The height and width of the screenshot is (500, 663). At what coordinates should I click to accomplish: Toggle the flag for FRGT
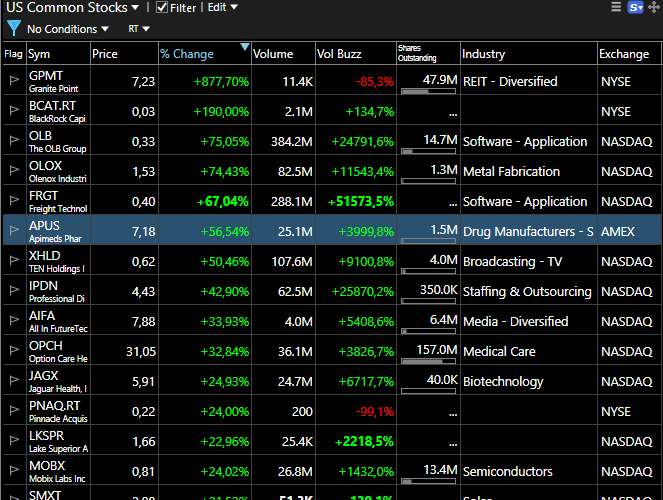[x=14, y=200]
